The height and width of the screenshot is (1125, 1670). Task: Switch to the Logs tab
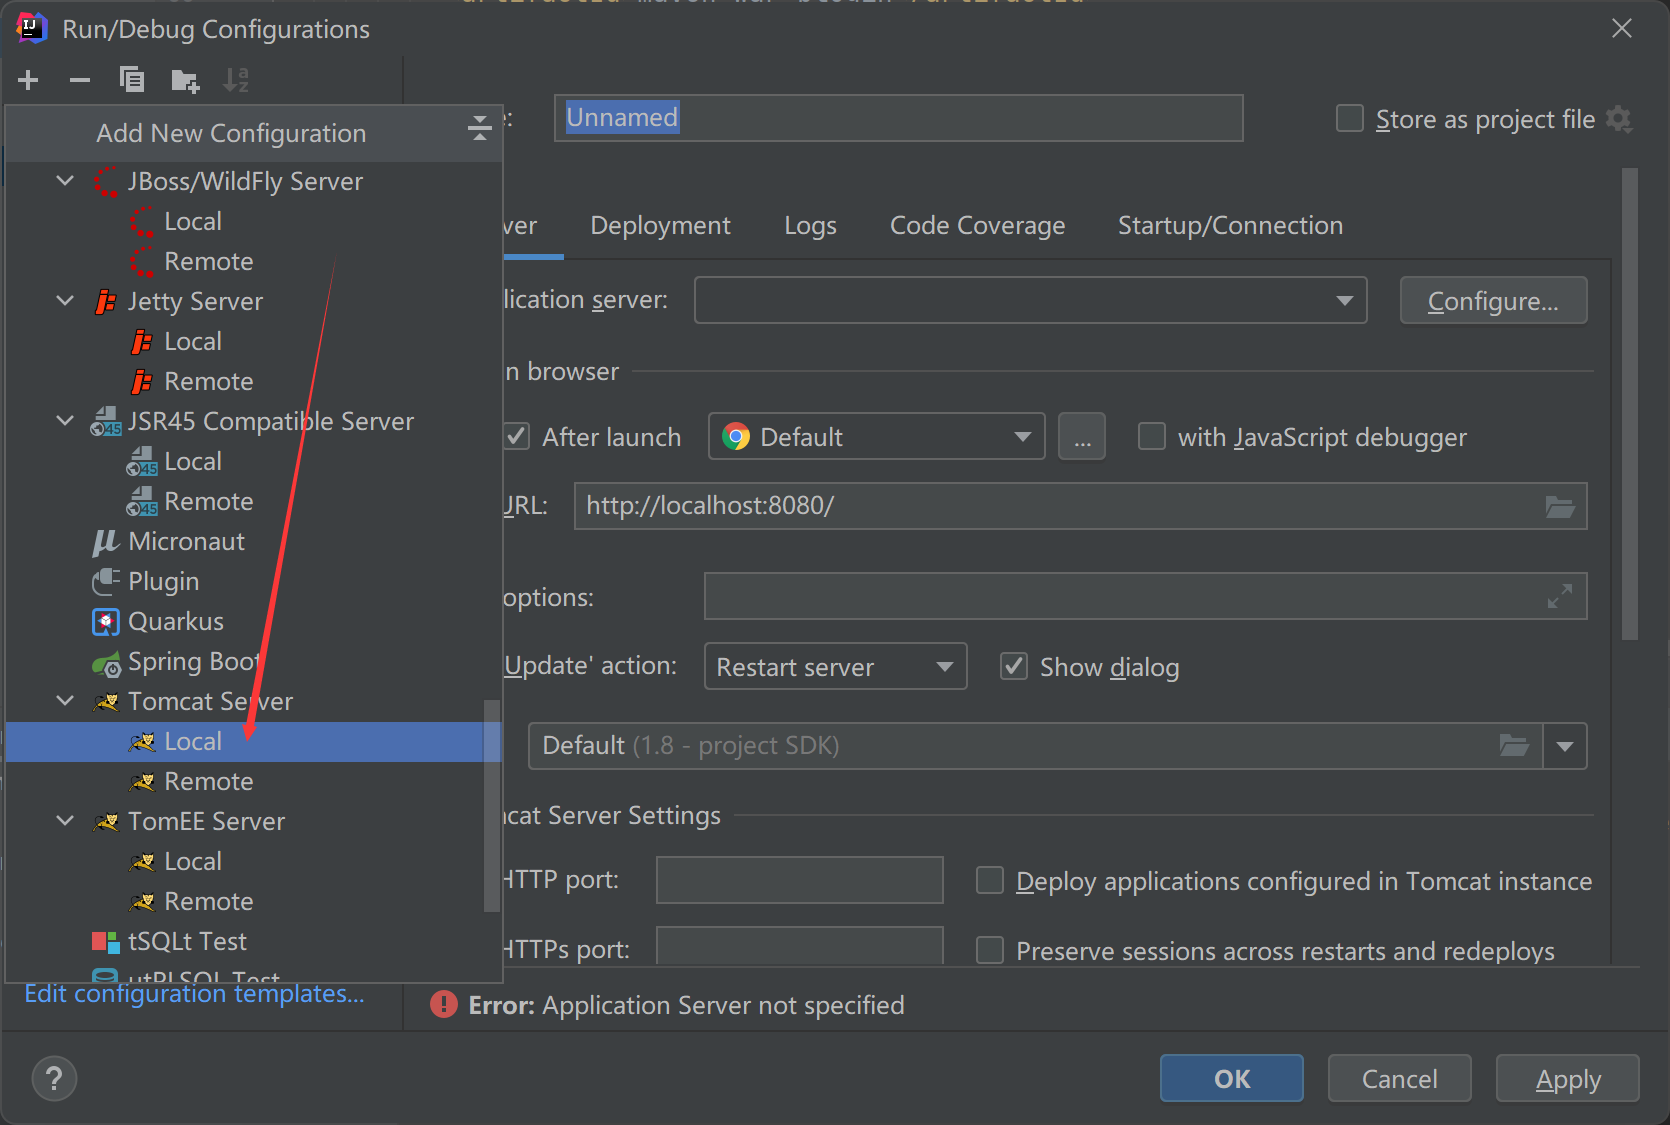810,226
